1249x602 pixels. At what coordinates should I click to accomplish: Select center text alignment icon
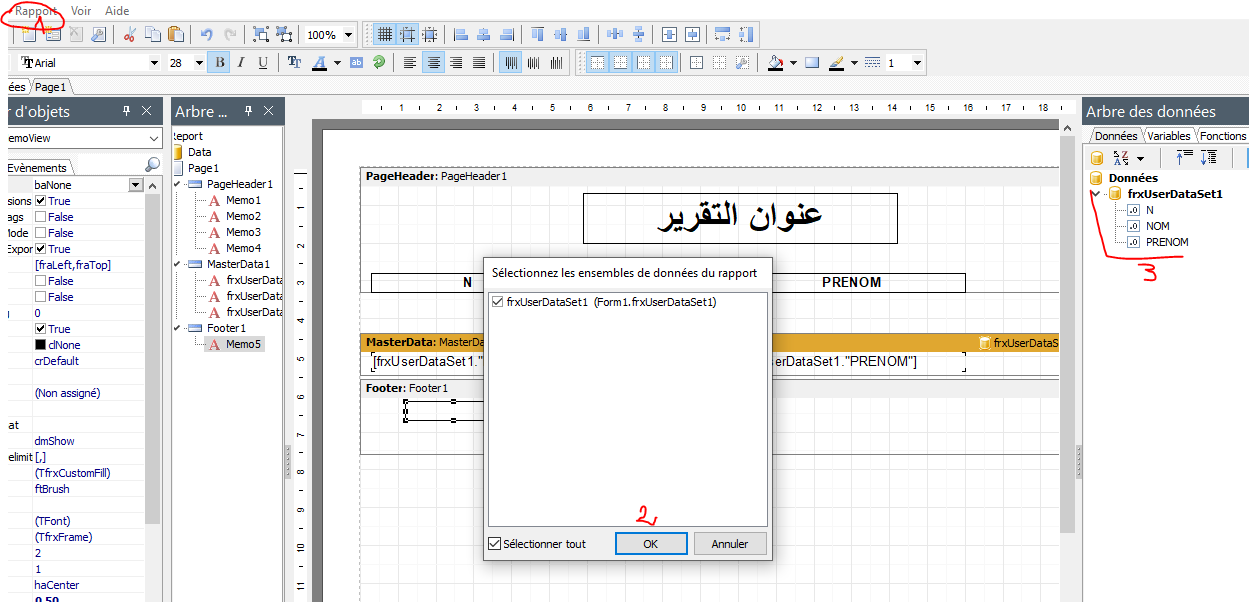[x=434, y=62]
